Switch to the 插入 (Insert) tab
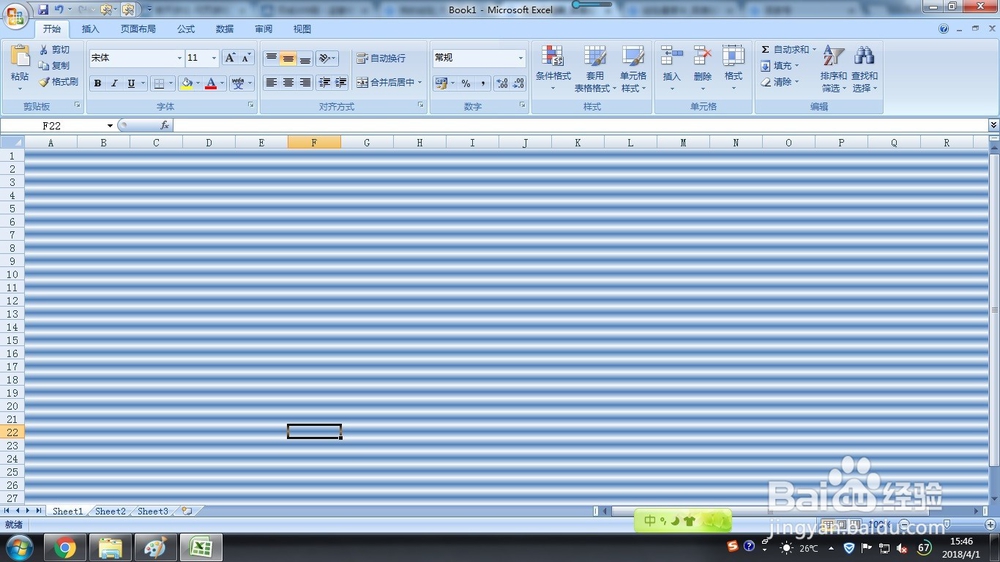This screenshot has height=562, width=1000. pyautogui.click(x=91, y=29)
